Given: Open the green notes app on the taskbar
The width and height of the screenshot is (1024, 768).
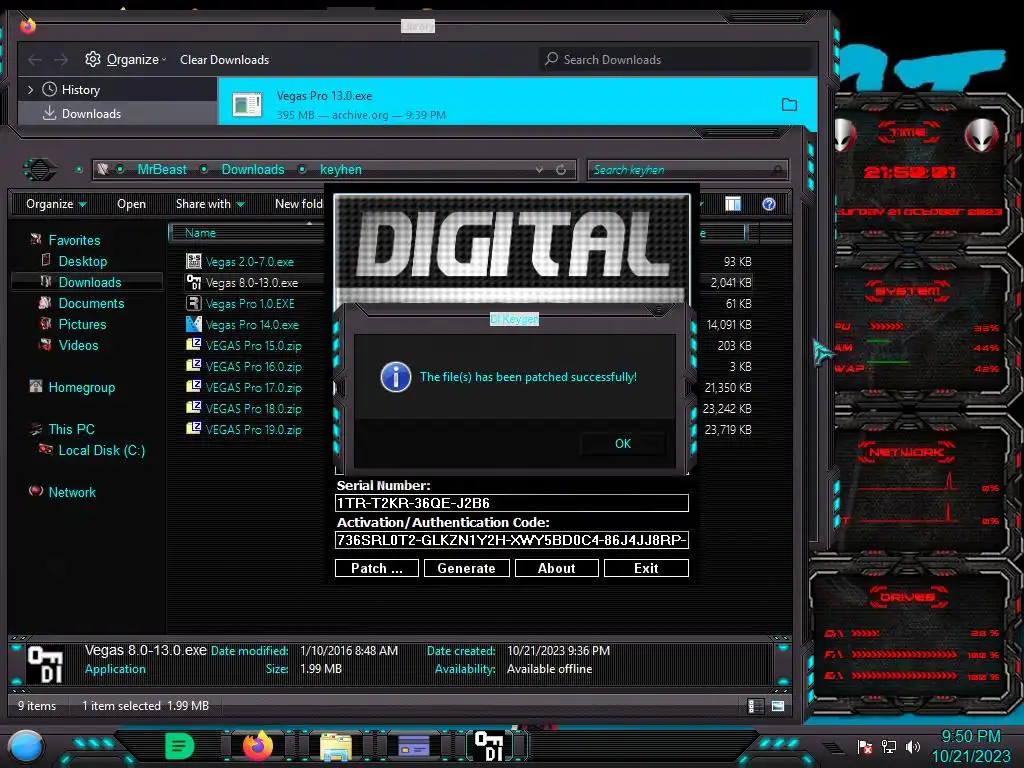Looking at the screenshot, I should pos(179,746).
